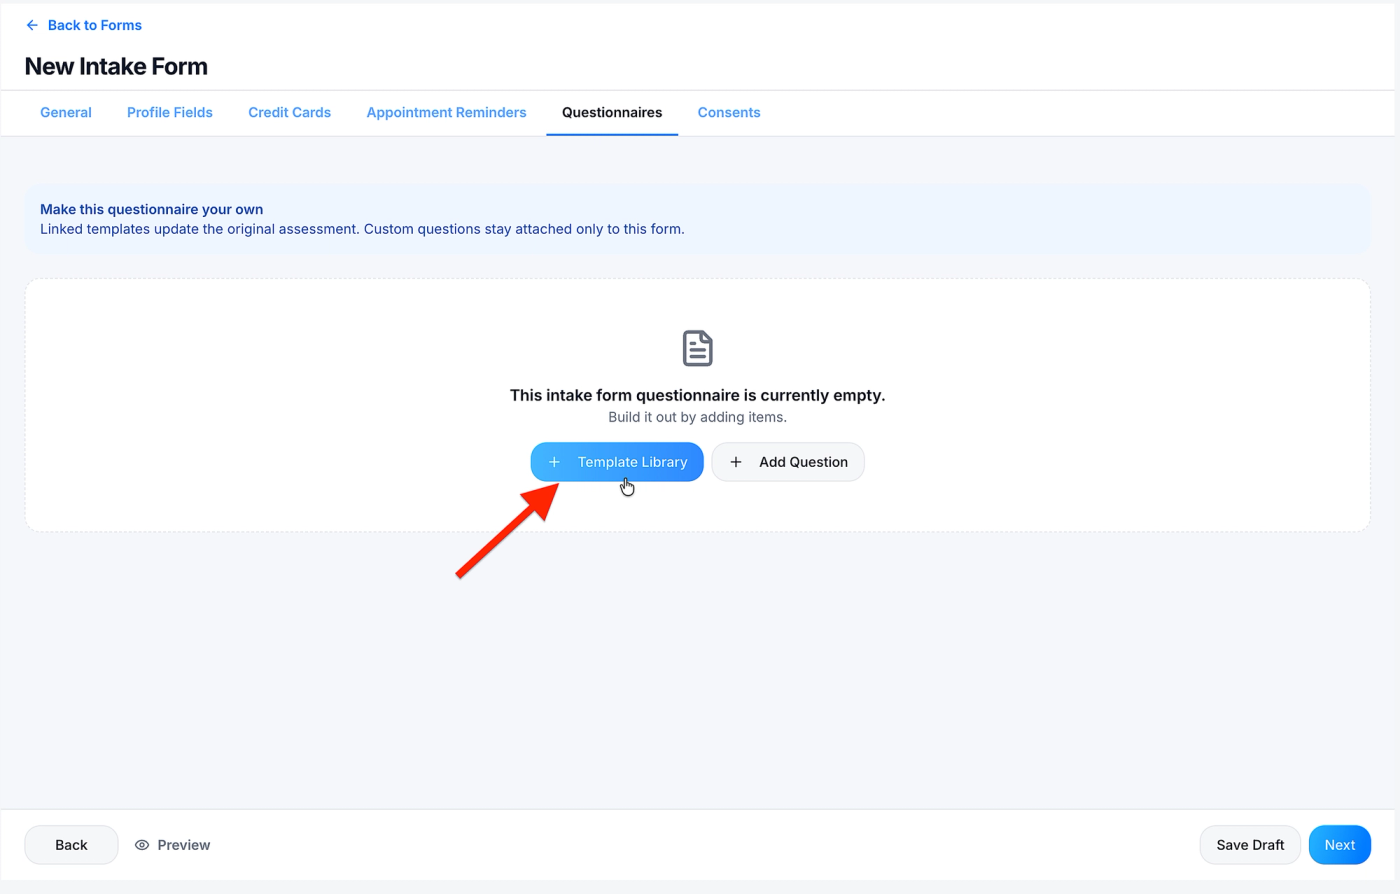The image size is (1400, 894).
Task: Click the plus icon in Template Library button
Action: [554, 462]
